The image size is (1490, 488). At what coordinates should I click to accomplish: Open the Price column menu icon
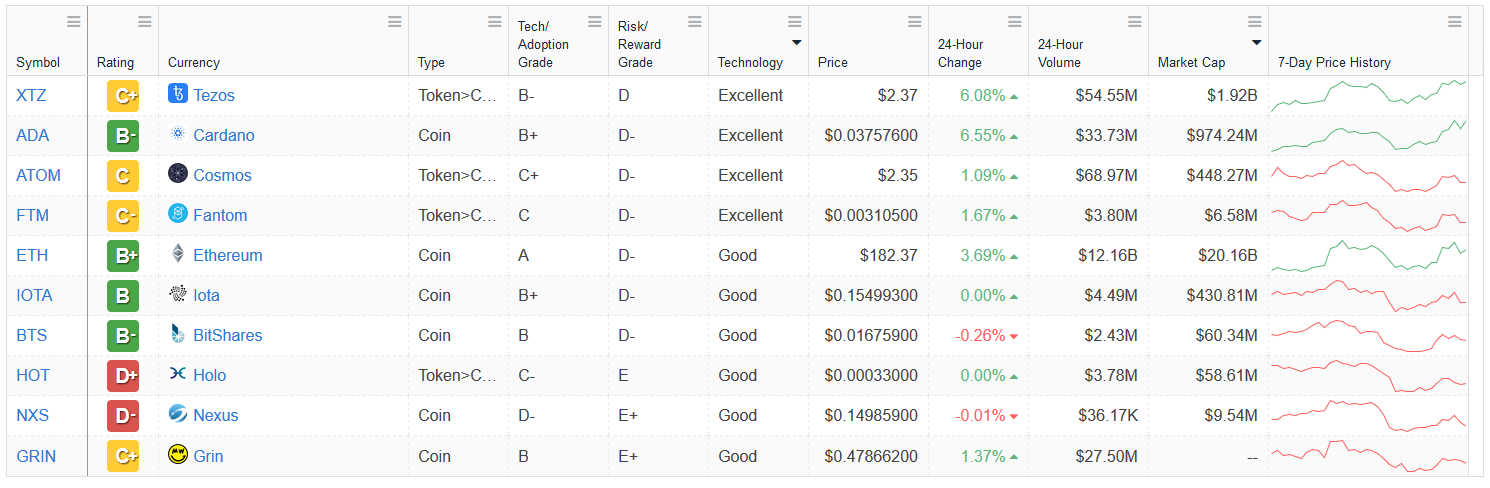coord(915,22)
